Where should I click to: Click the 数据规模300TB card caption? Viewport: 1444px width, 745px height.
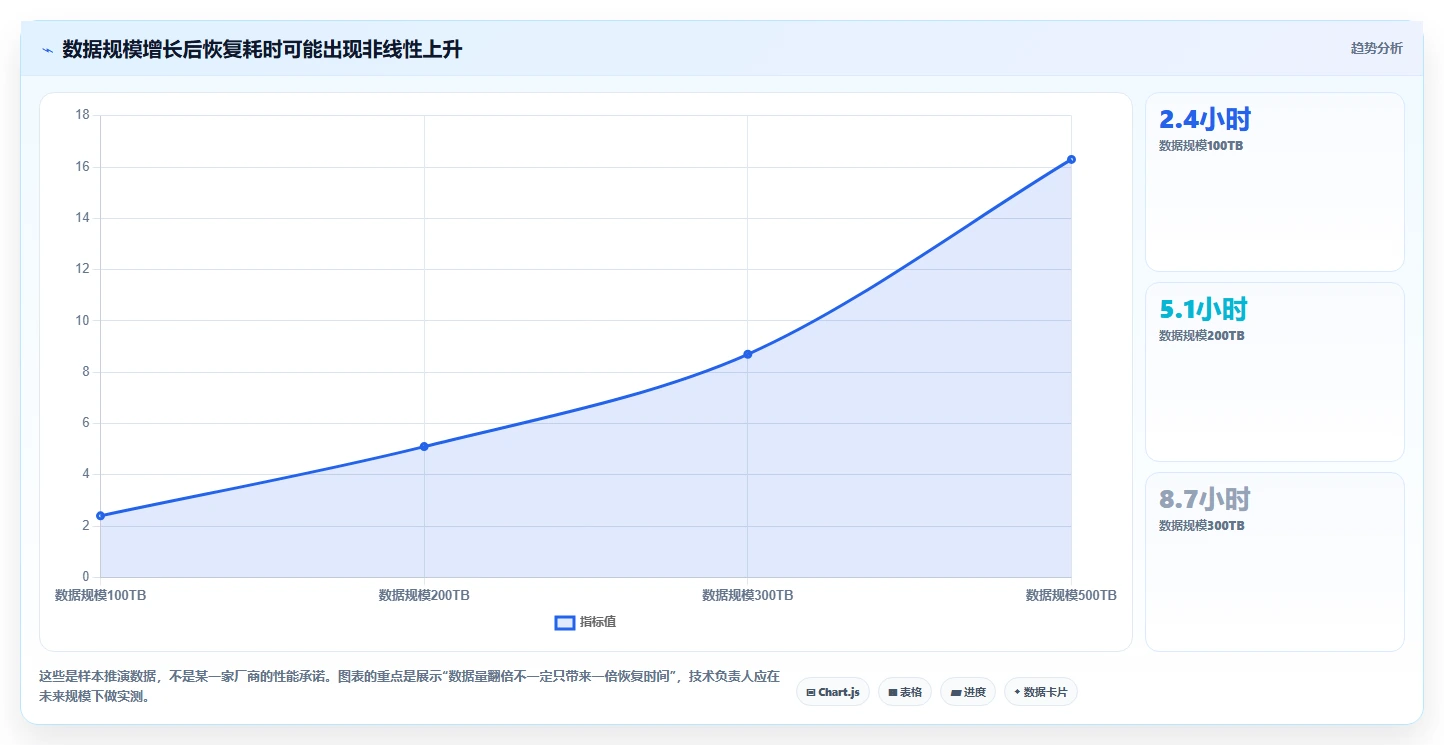click(1202, 526)
